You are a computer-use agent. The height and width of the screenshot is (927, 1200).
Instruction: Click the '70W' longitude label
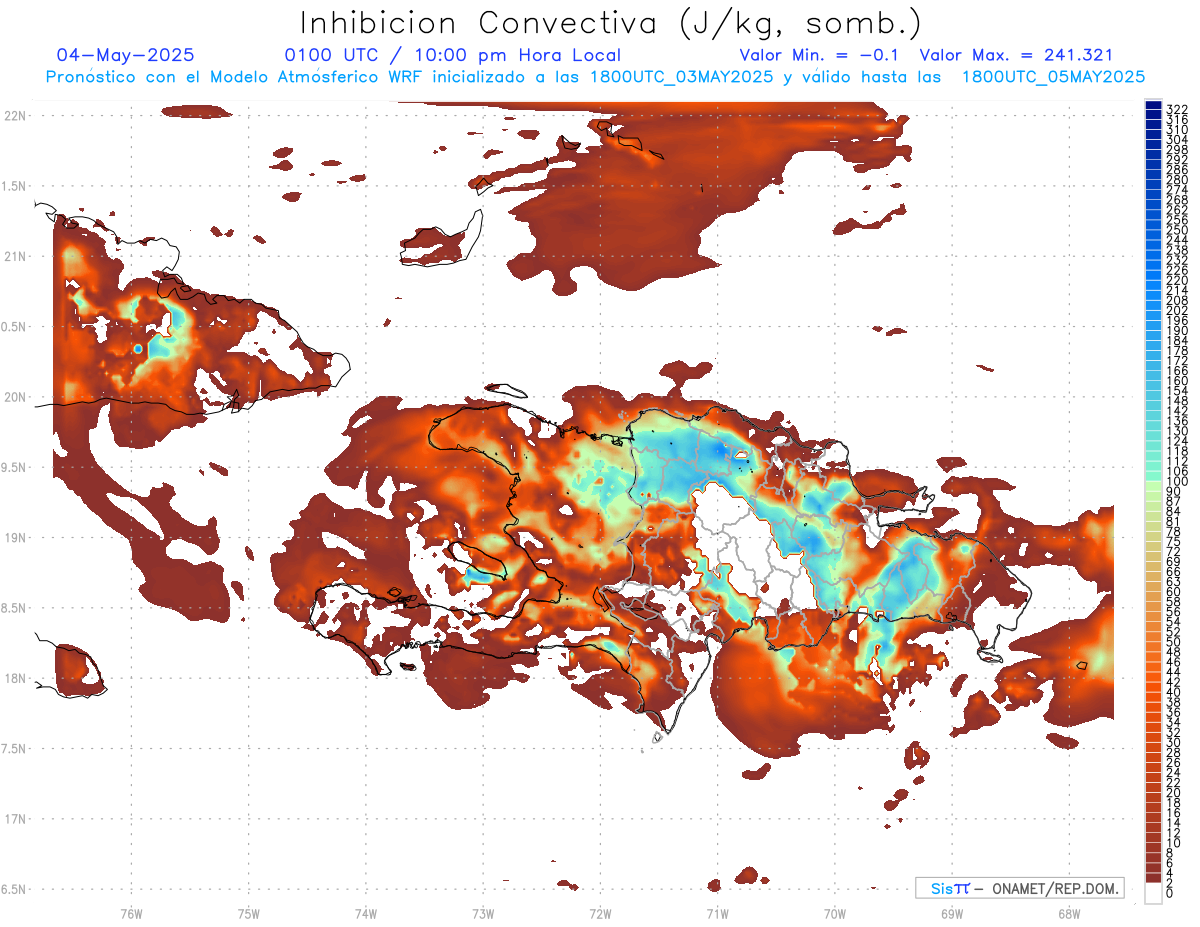click(x=834, y=913)
